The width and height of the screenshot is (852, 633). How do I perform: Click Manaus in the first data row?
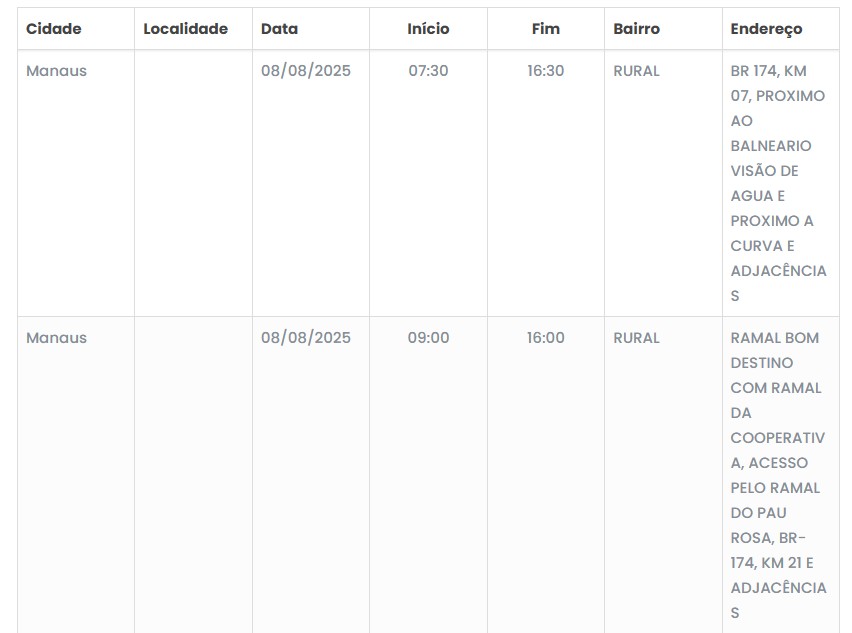(x=57, y=71)
